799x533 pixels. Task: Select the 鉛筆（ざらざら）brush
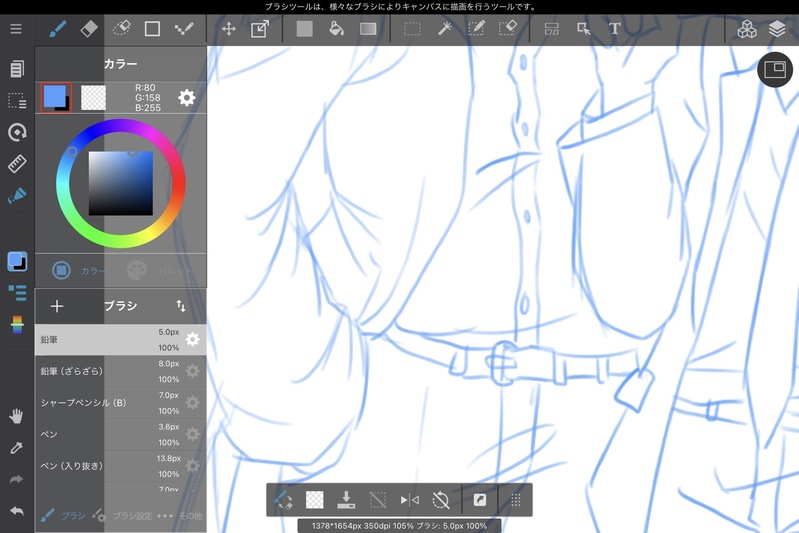[120, 371]
